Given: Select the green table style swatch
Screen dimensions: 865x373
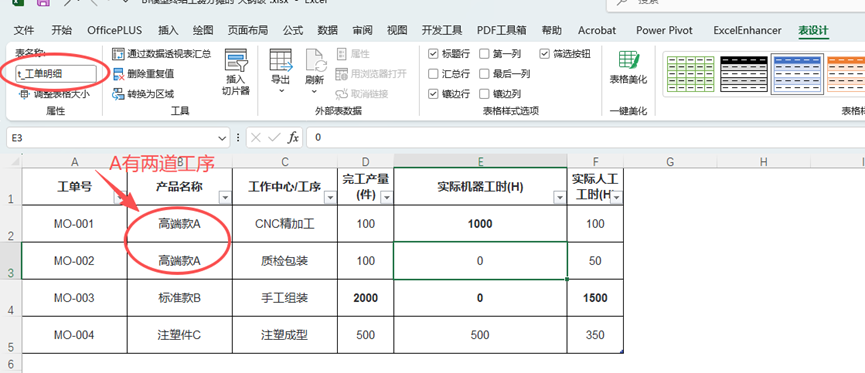Looking at the screenshot, I should click(x=690, y=74).
